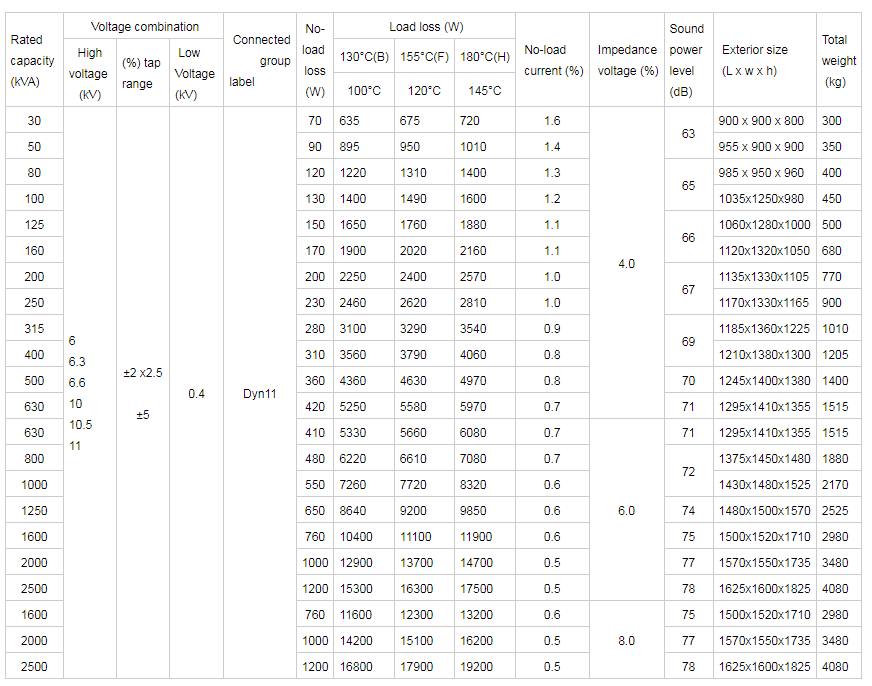This screenshot has height=686, width=872.
Task: Click the Impedance voltage (%) header
Action: click(x=627, y=61)
